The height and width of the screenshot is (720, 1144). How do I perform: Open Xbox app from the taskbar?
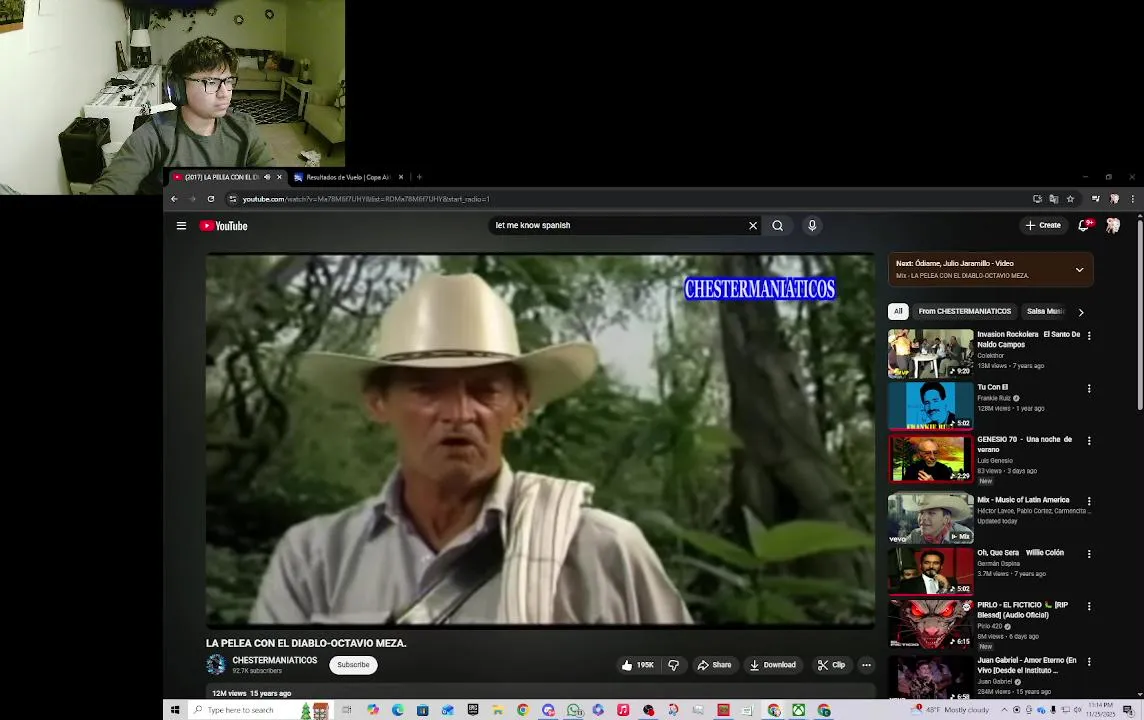799,710
